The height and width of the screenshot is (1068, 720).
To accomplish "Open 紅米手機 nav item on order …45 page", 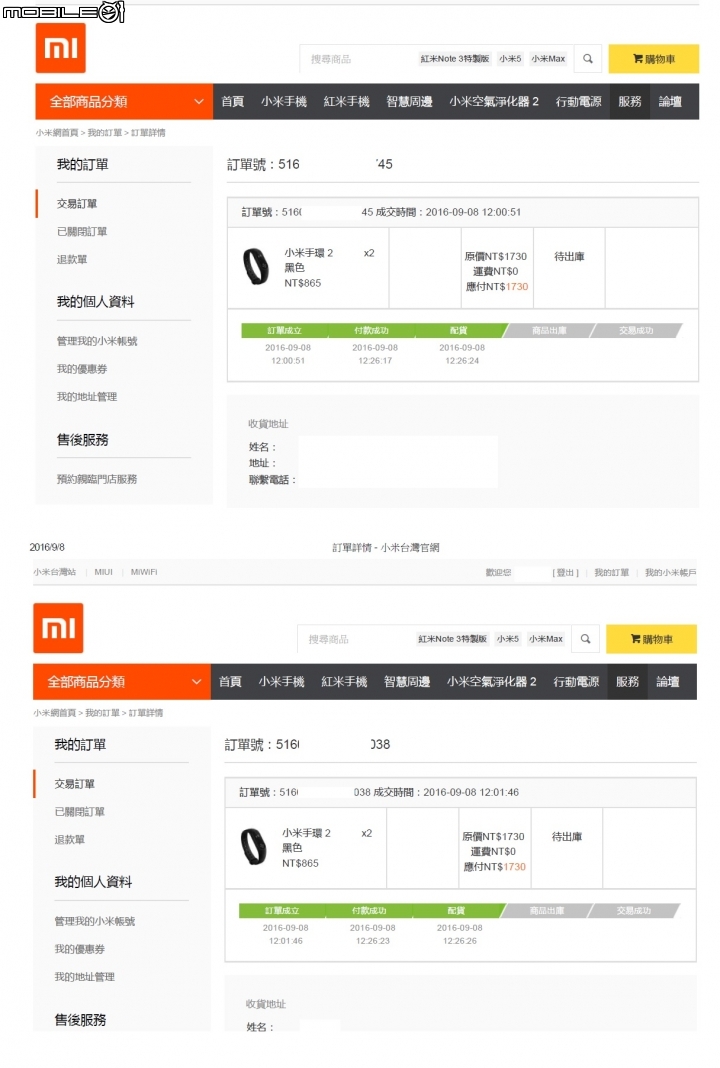I will coord(346,101).
